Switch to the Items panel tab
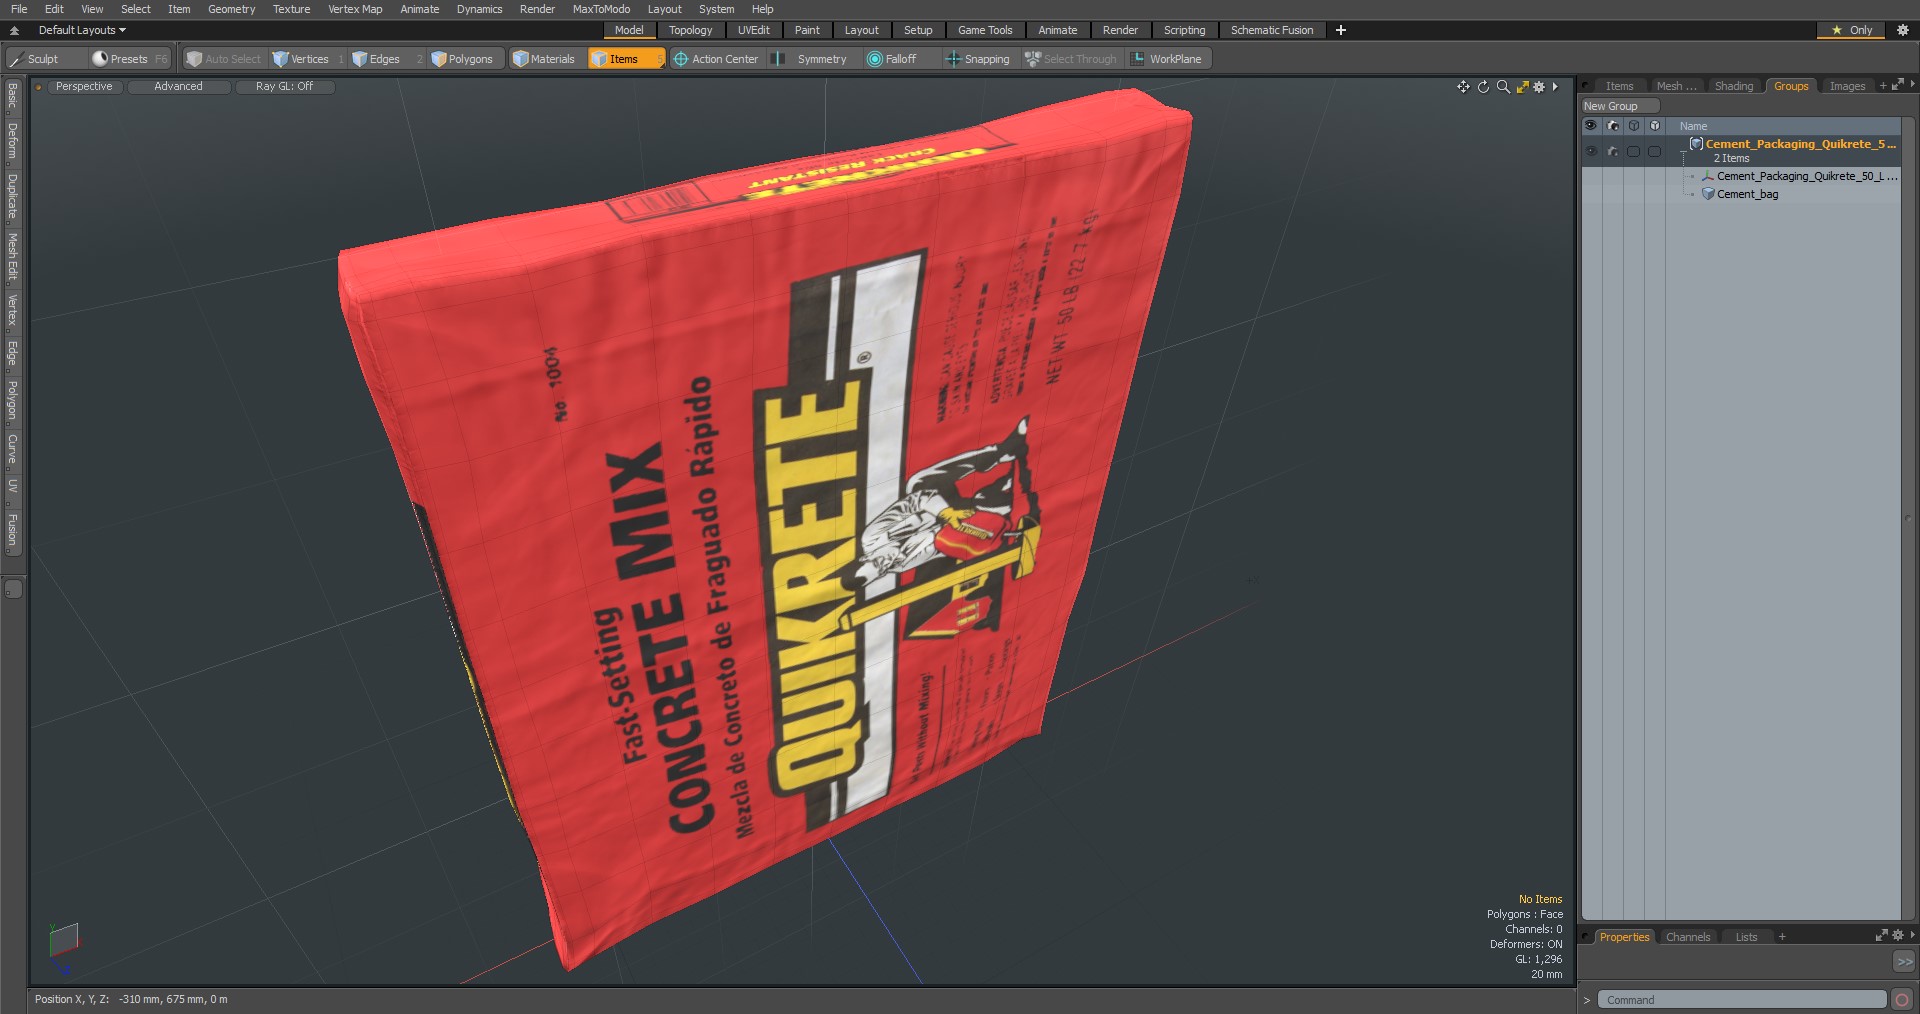Screen dimensions: 1920x1014 pyautogui.click(x=1619, y=86)
